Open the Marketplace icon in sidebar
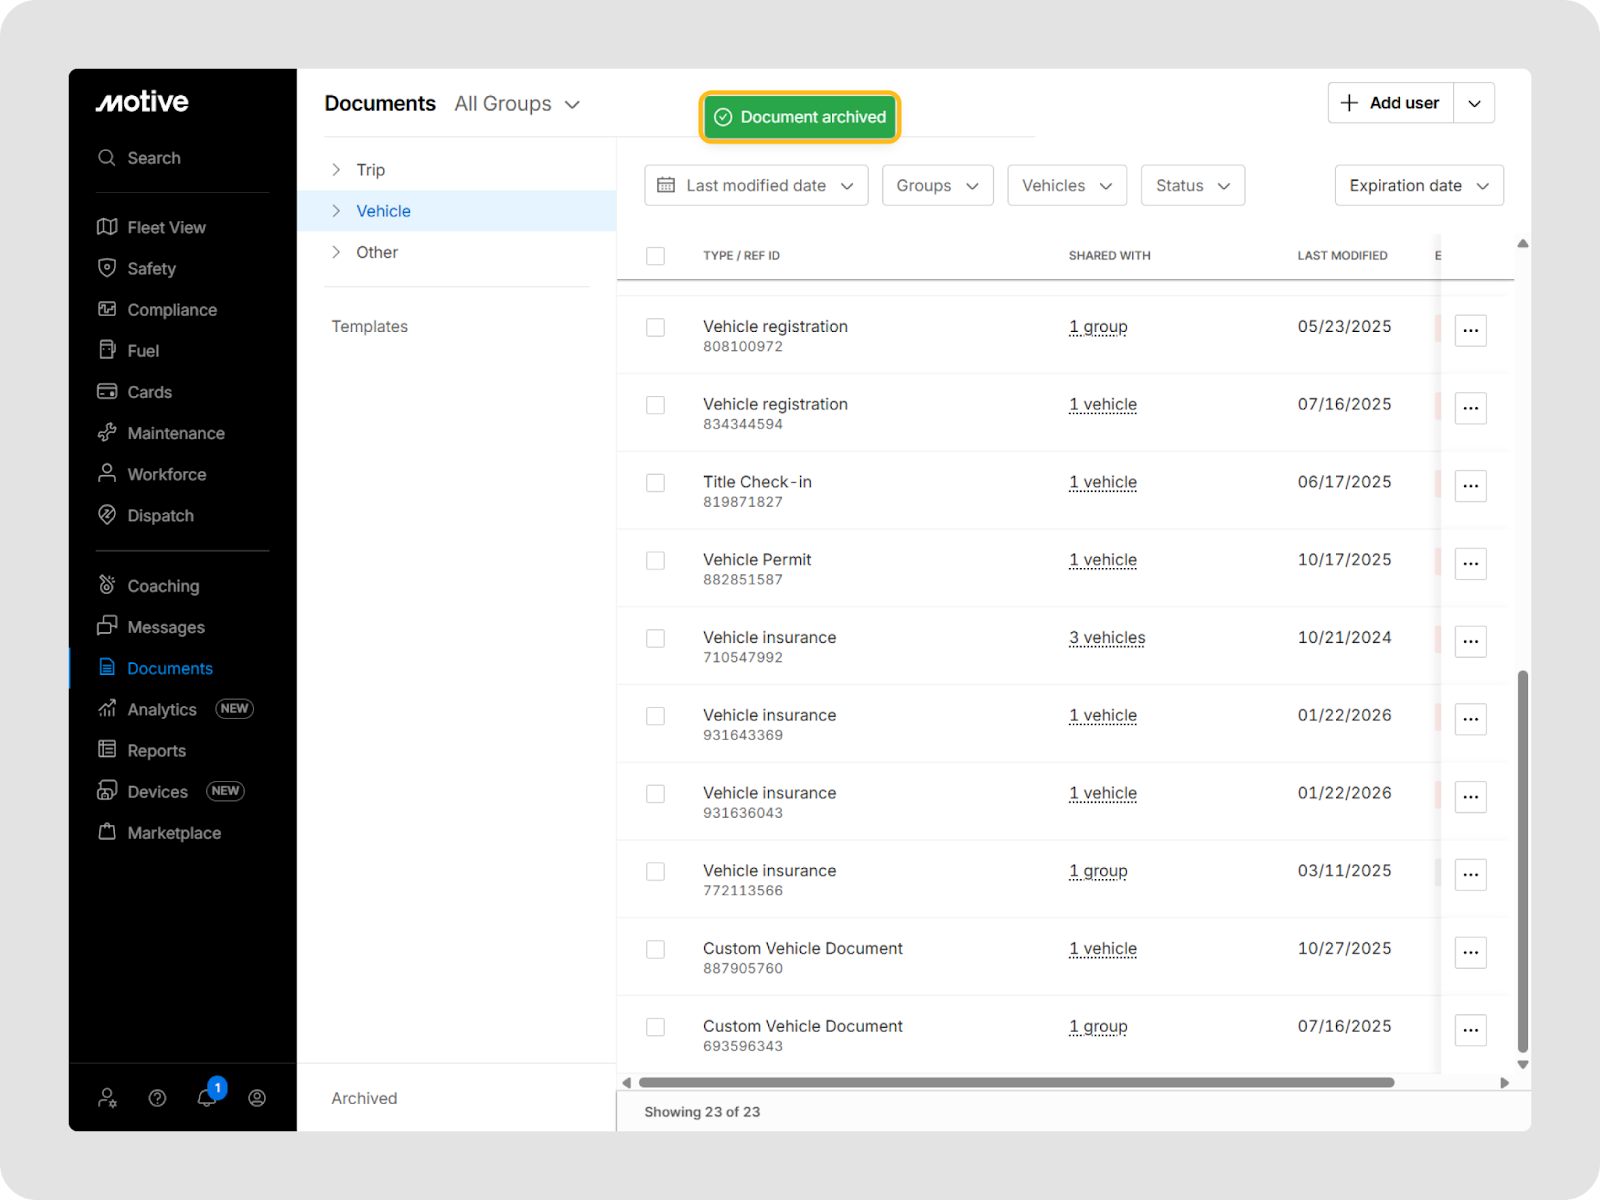This screenshot has height=1200, width=1600. [107, 833]
